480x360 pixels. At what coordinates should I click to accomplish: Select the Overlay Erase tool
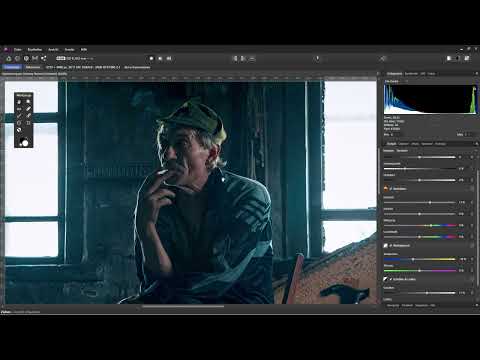(x=28, y=116)
